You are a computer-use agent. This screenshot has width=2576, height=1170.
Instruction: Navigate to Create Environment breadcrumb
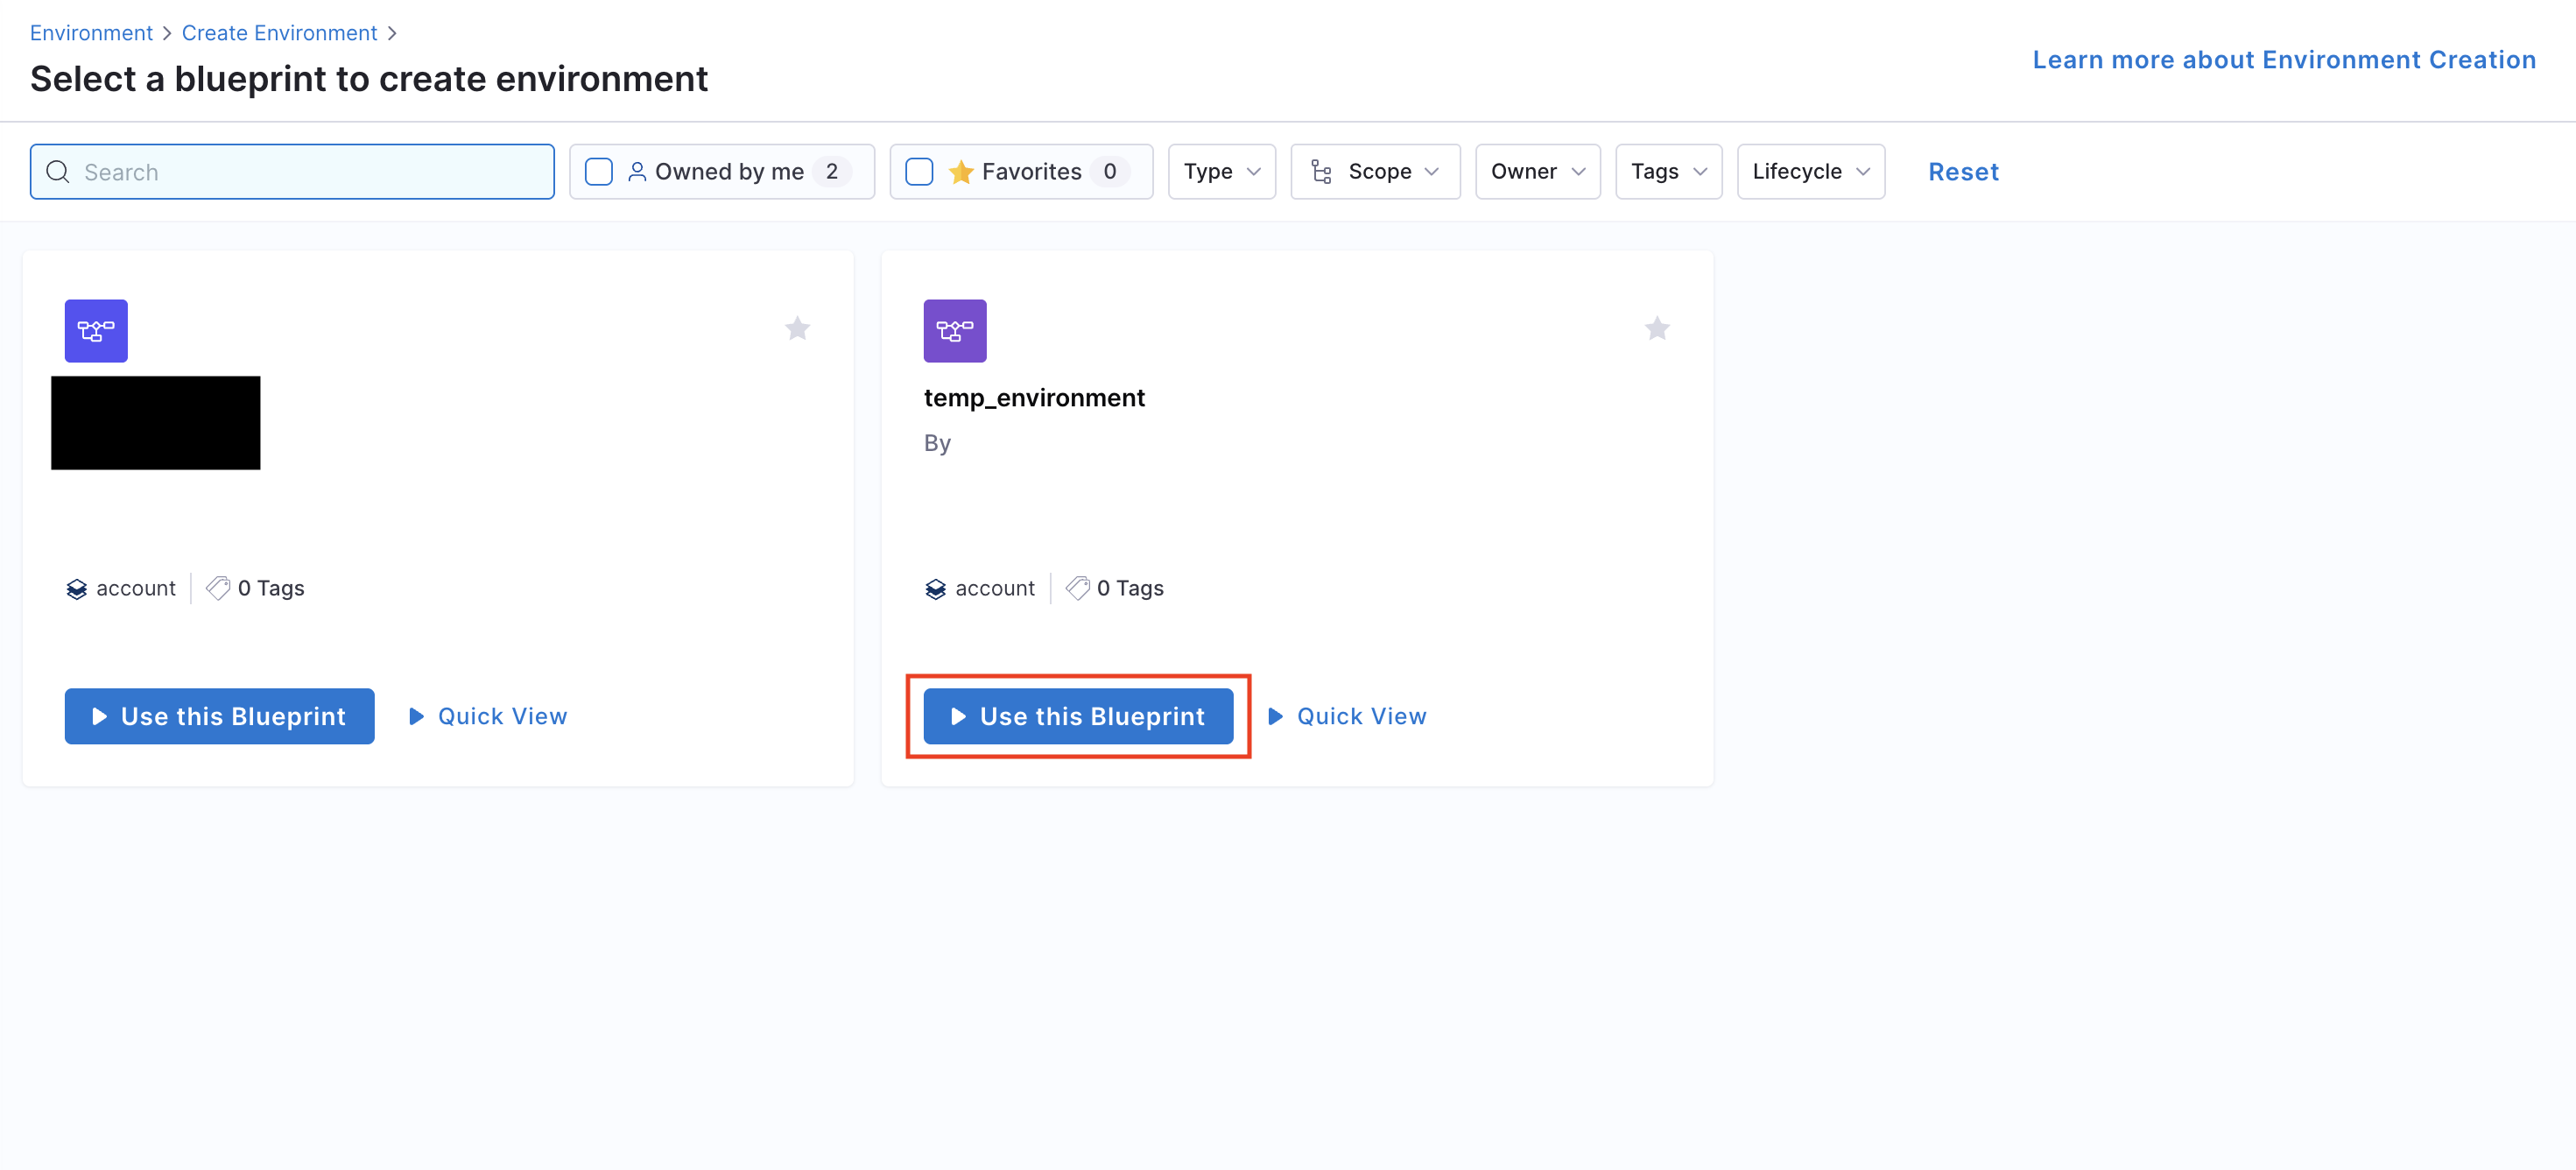(279, 33)
